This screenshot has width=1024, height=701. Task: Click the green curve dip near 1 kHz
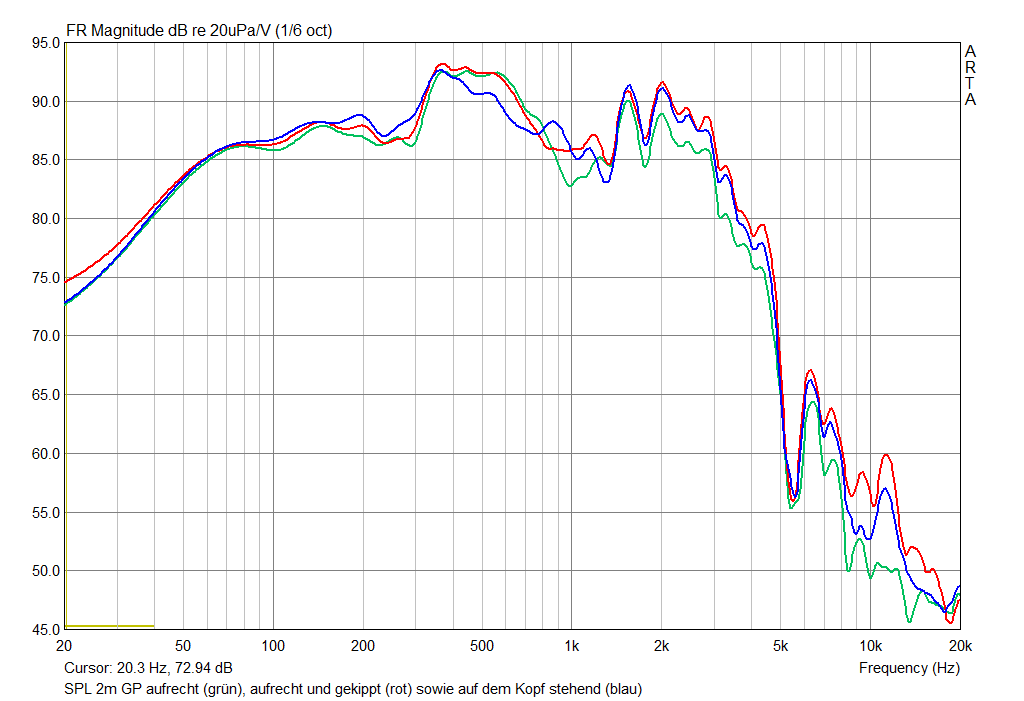point(570,186)
